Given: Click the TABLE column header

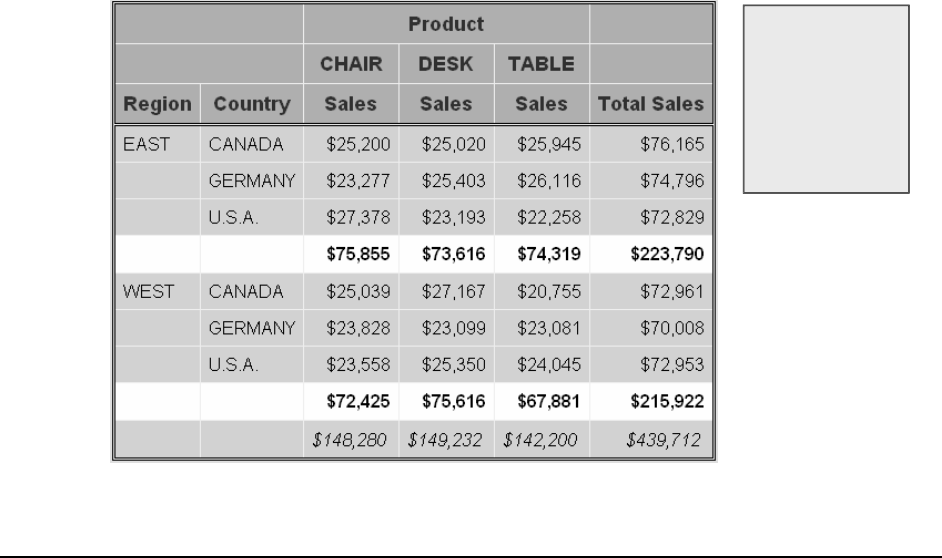Looking at the screenshot, I should tap(541, 65).
